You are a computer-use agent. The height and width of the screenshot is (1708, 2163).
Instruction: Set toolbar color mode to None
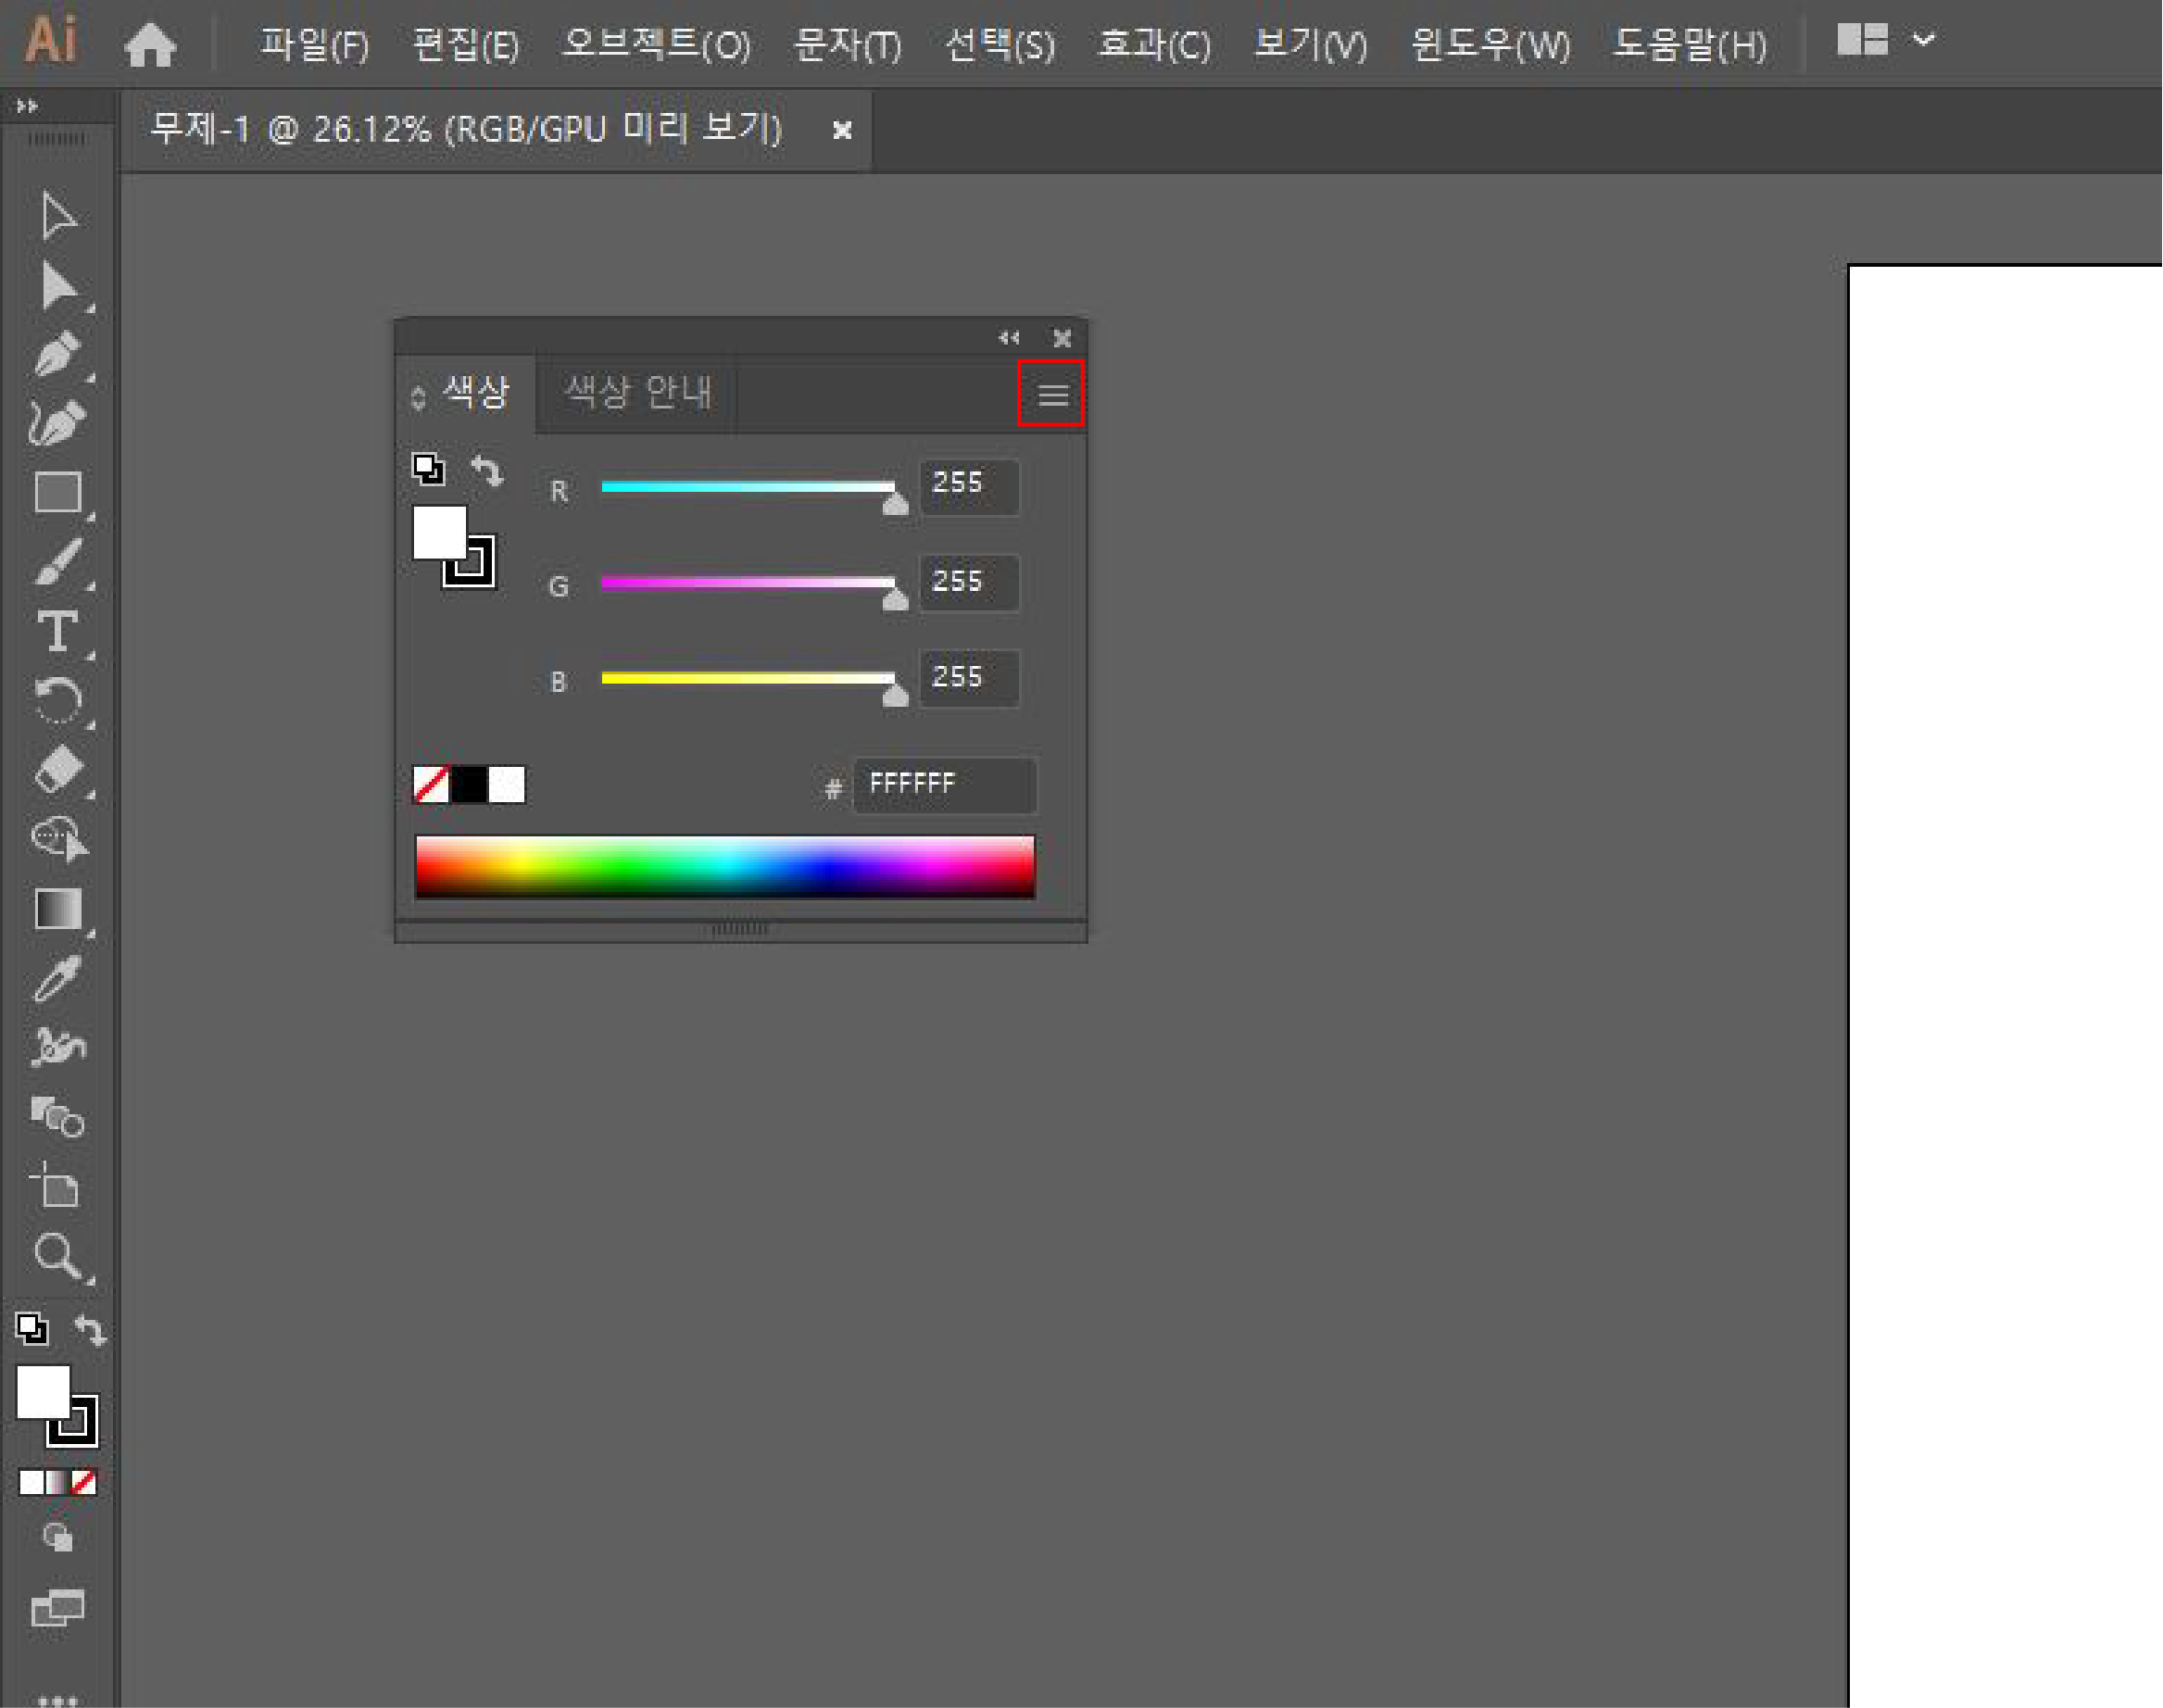point(84,1482)
